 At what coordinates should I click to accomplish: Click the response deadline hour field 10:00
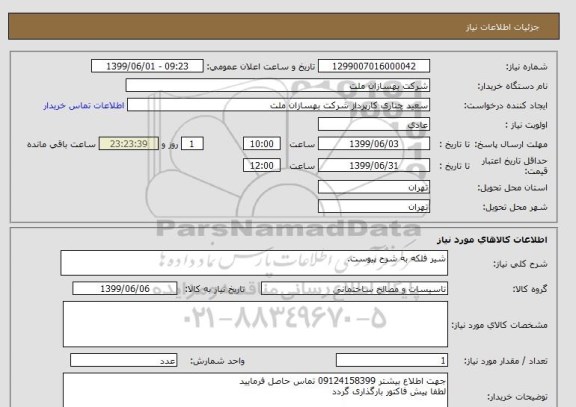click(x=262, y=144)
